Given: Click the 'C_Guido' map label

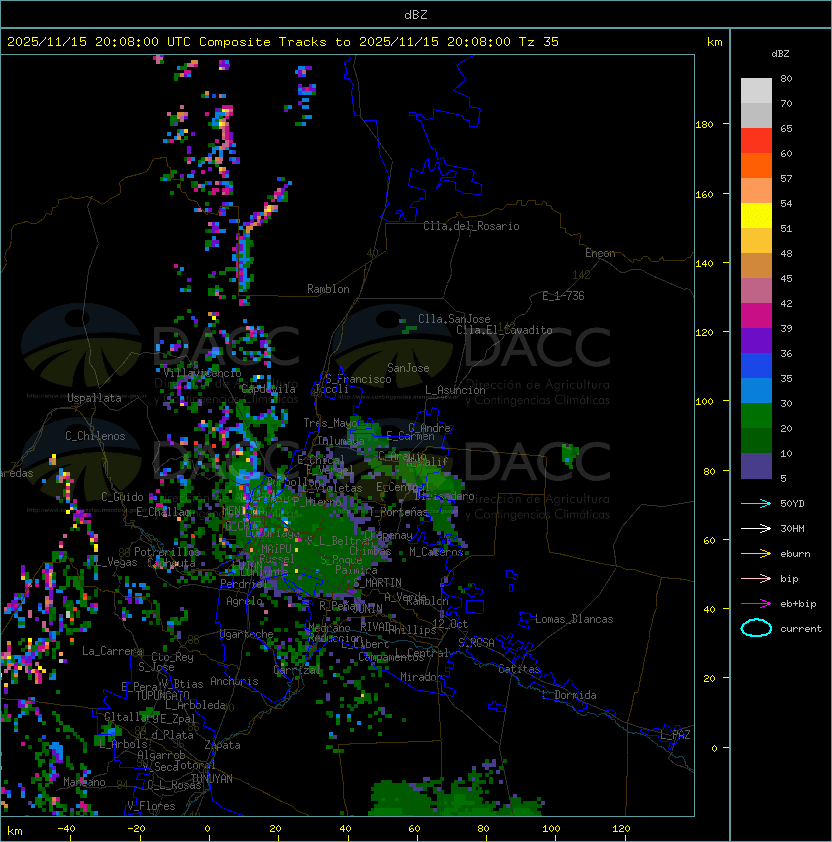Looking at the screenshot, I should coord(122,497).
